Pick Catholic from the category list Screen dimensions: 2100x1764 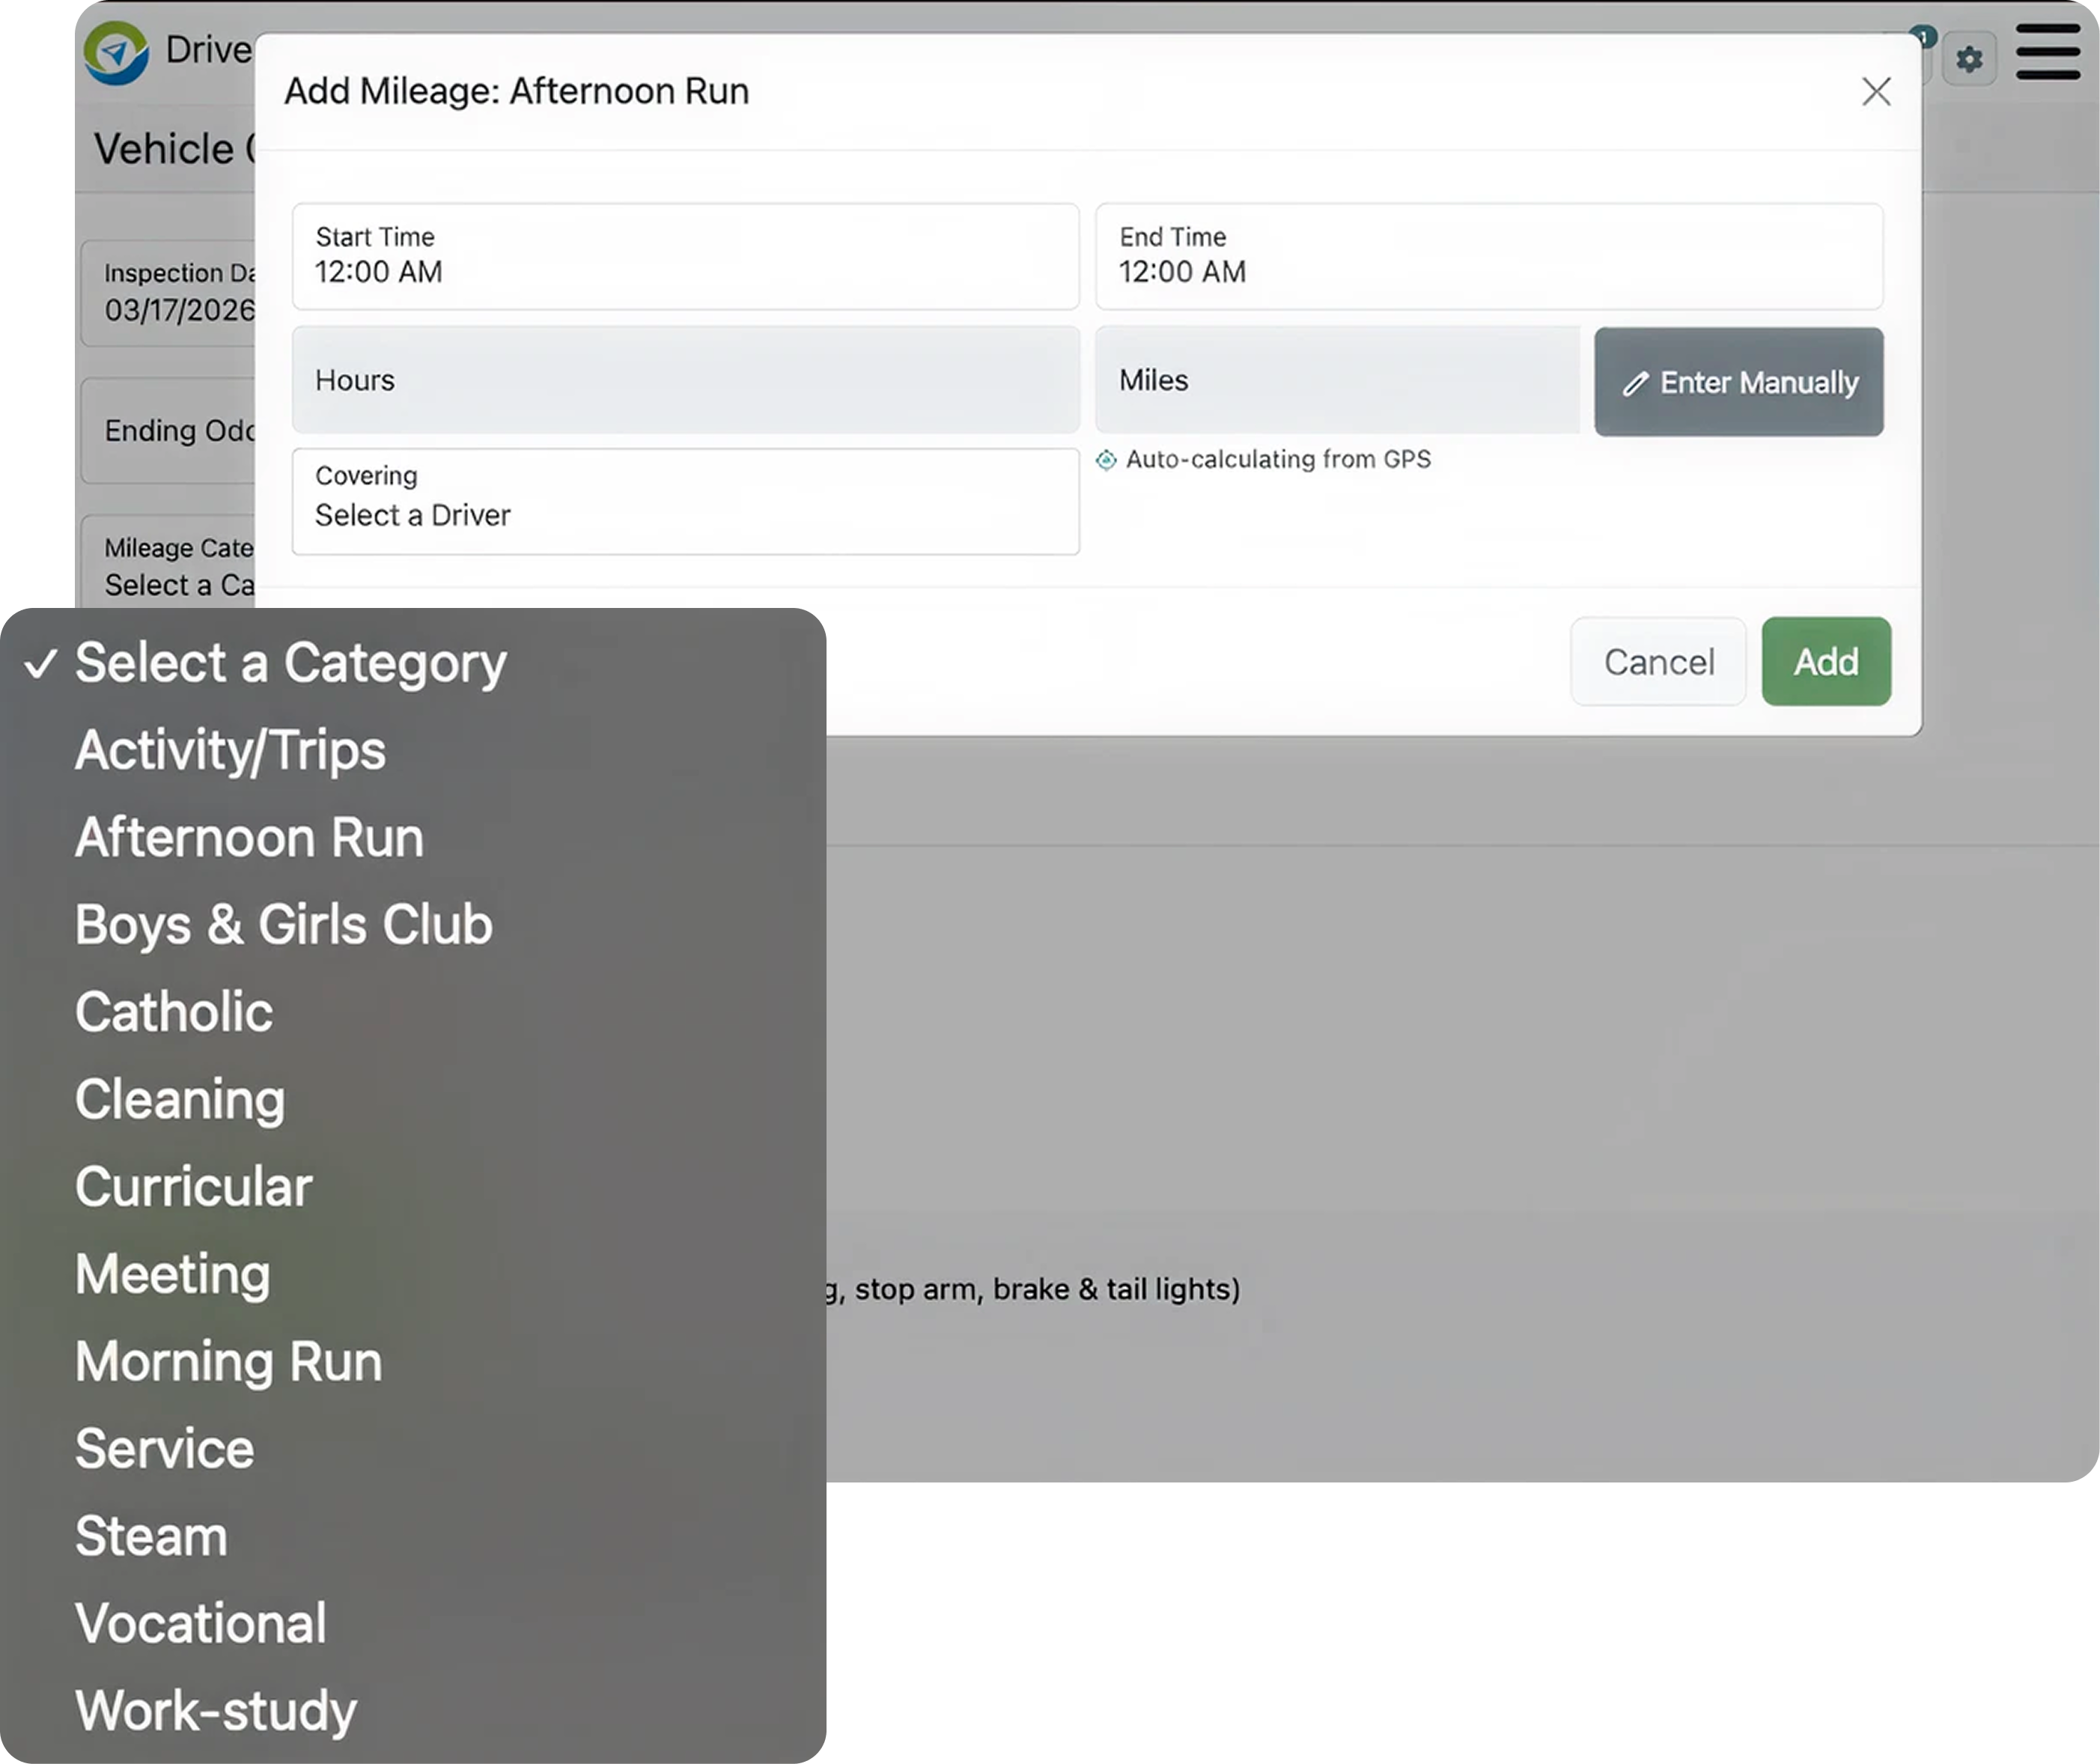(174, 1012)
